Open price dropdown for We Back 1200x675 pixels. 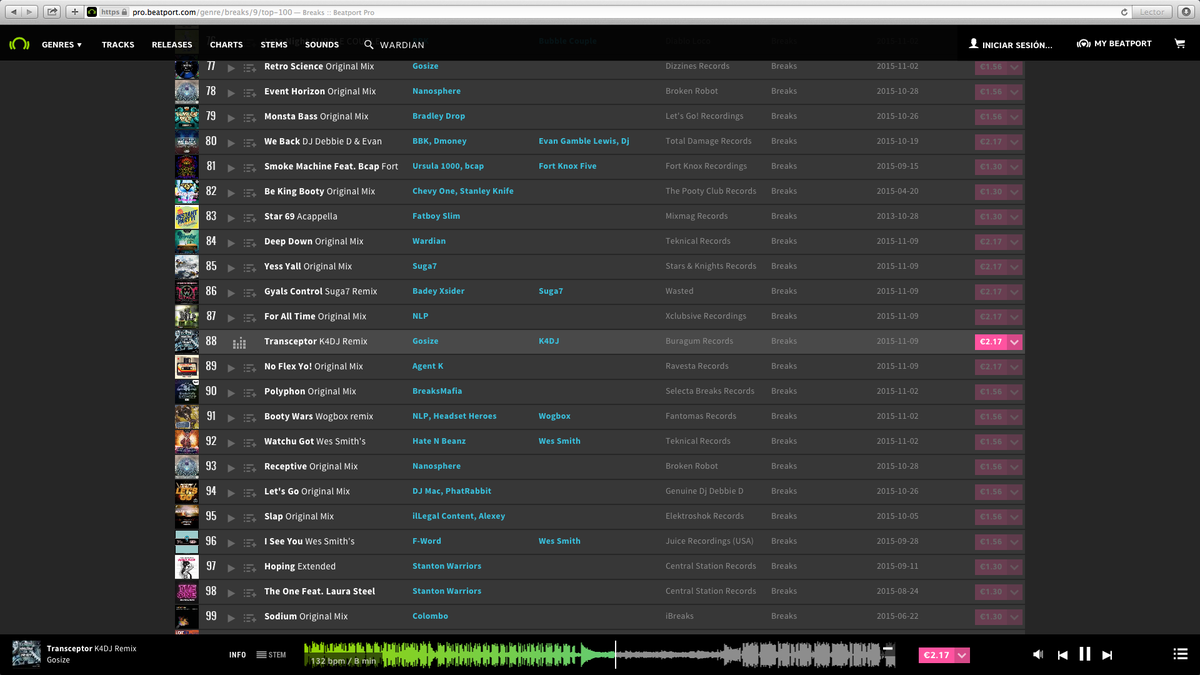1015,142
